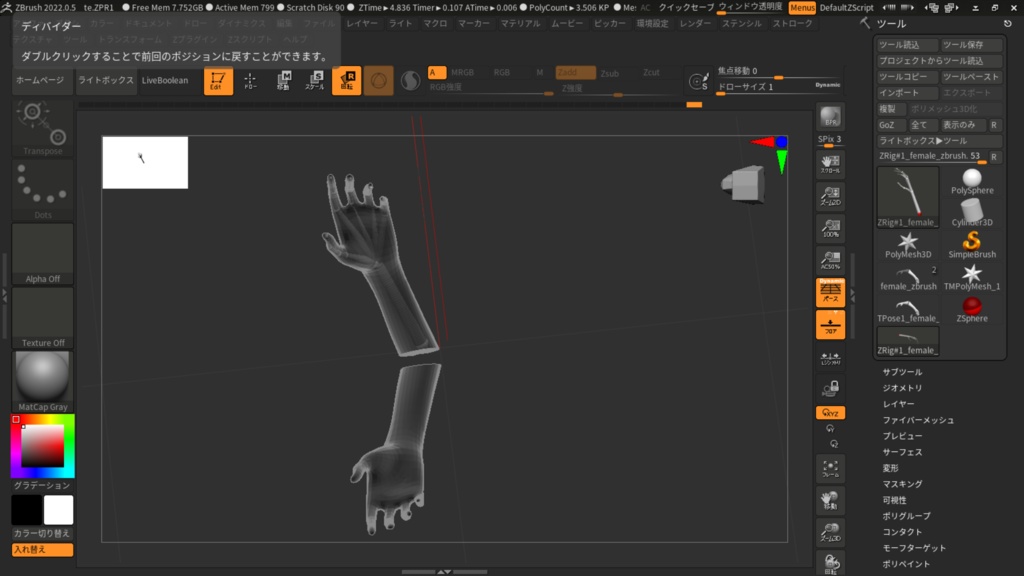Screen dimensions: 1024x576
Task: Adjust the Draw Size (ドローサイズ) slider
Action: [778, 88]
